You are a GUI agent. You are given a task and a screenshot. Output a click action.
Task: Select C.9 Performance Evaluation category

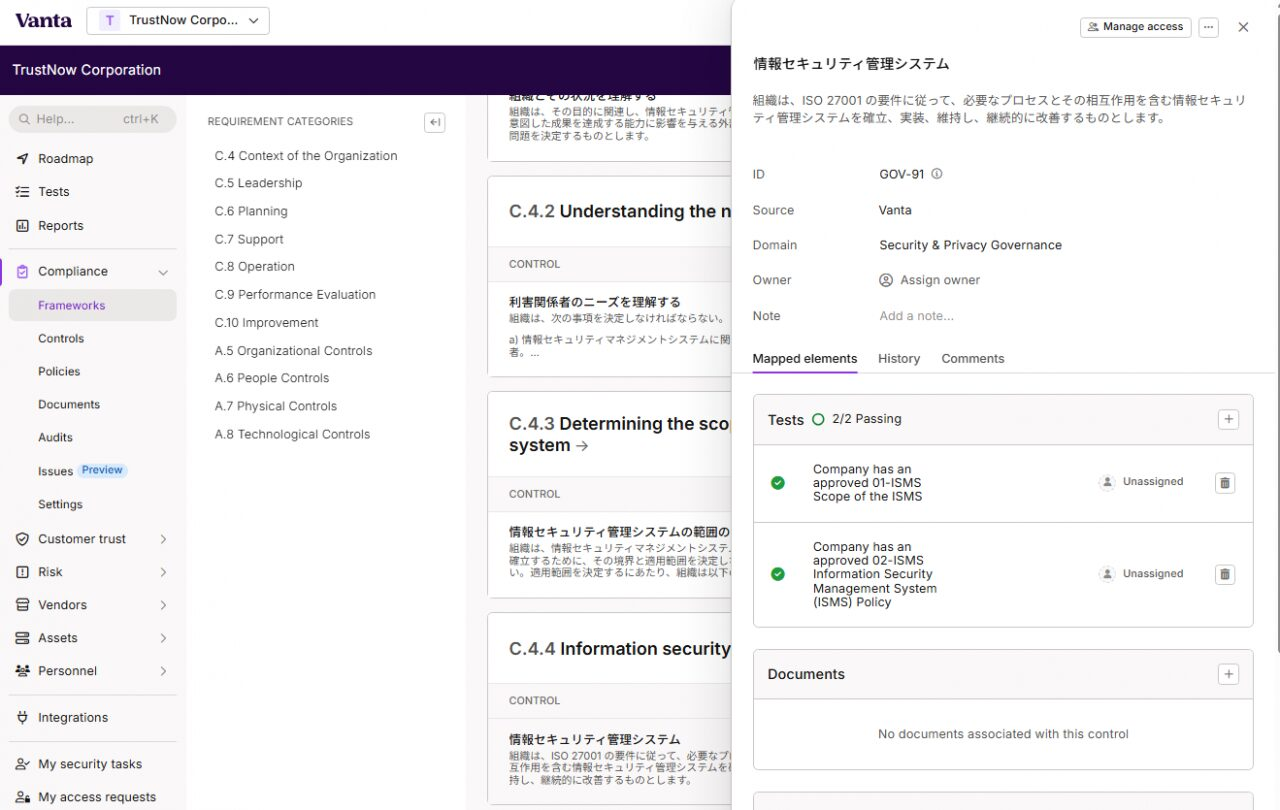point(295,295)
